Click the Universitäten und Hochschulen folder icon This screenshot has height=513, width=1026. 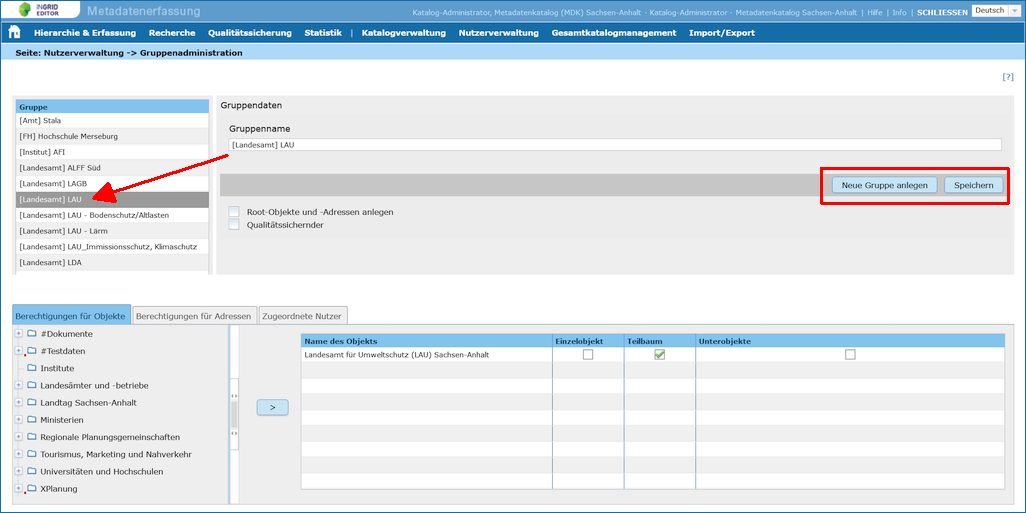pos(31,471)
